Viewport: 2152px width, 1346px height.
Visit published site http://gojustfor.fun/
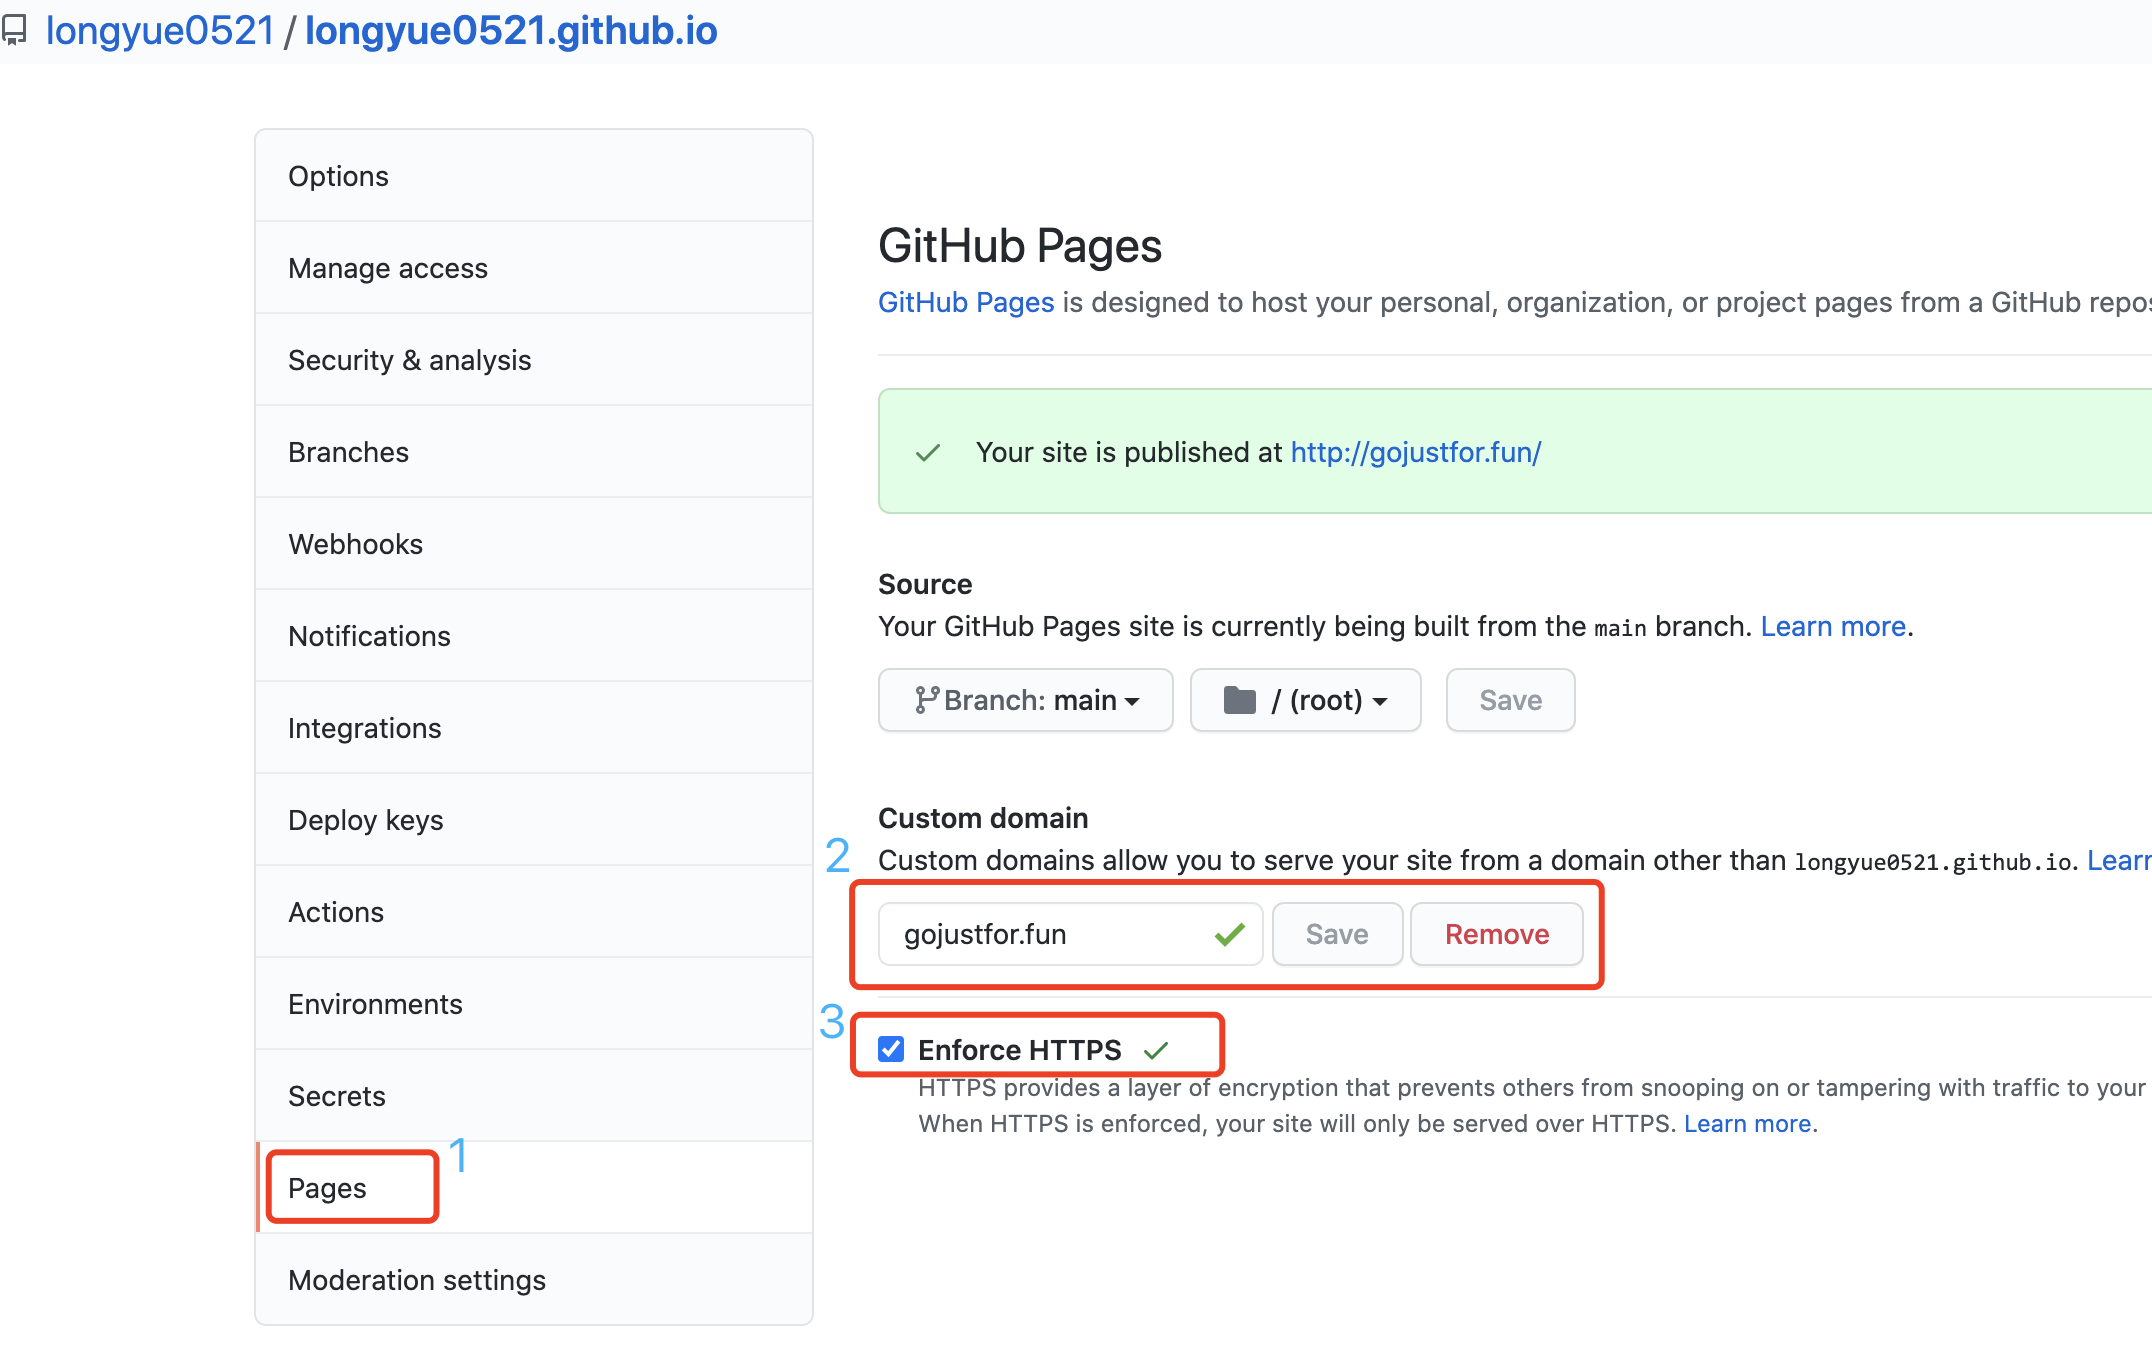1416,452
